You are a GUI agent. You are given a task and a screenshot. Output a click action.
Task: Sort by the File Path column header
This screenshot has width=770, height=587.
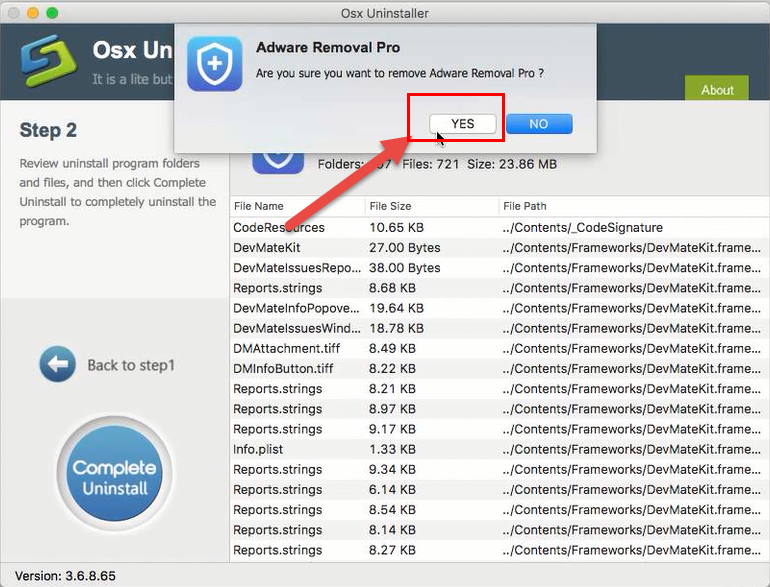point(634,206)
